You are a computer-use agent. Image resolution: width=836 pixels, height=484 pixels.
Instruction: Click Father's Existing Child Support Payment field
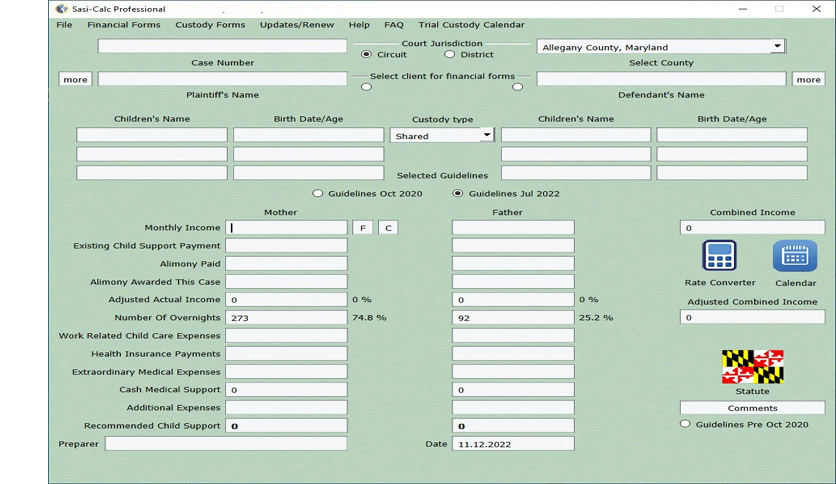click(x=513, y=245)
